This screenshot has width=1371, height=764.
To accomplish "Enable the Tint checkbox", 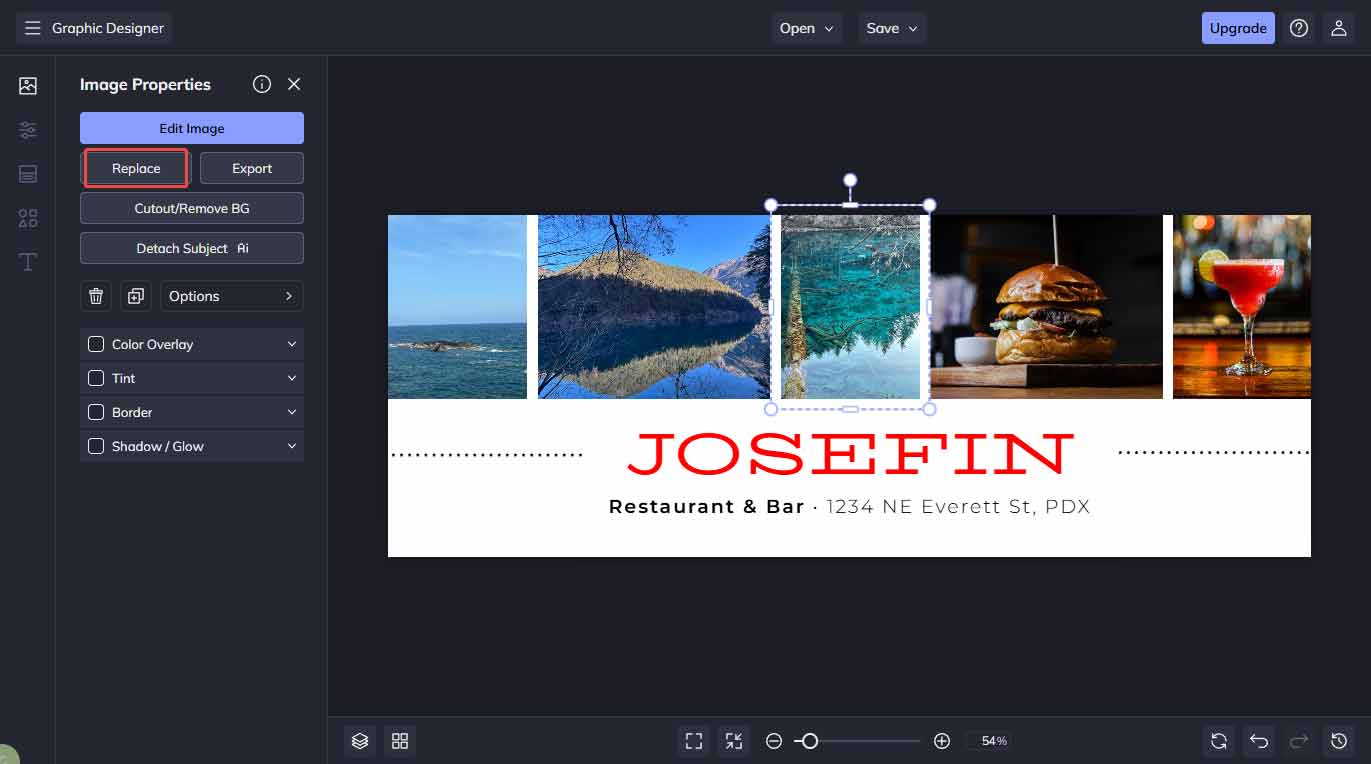I will click(96, 378).
